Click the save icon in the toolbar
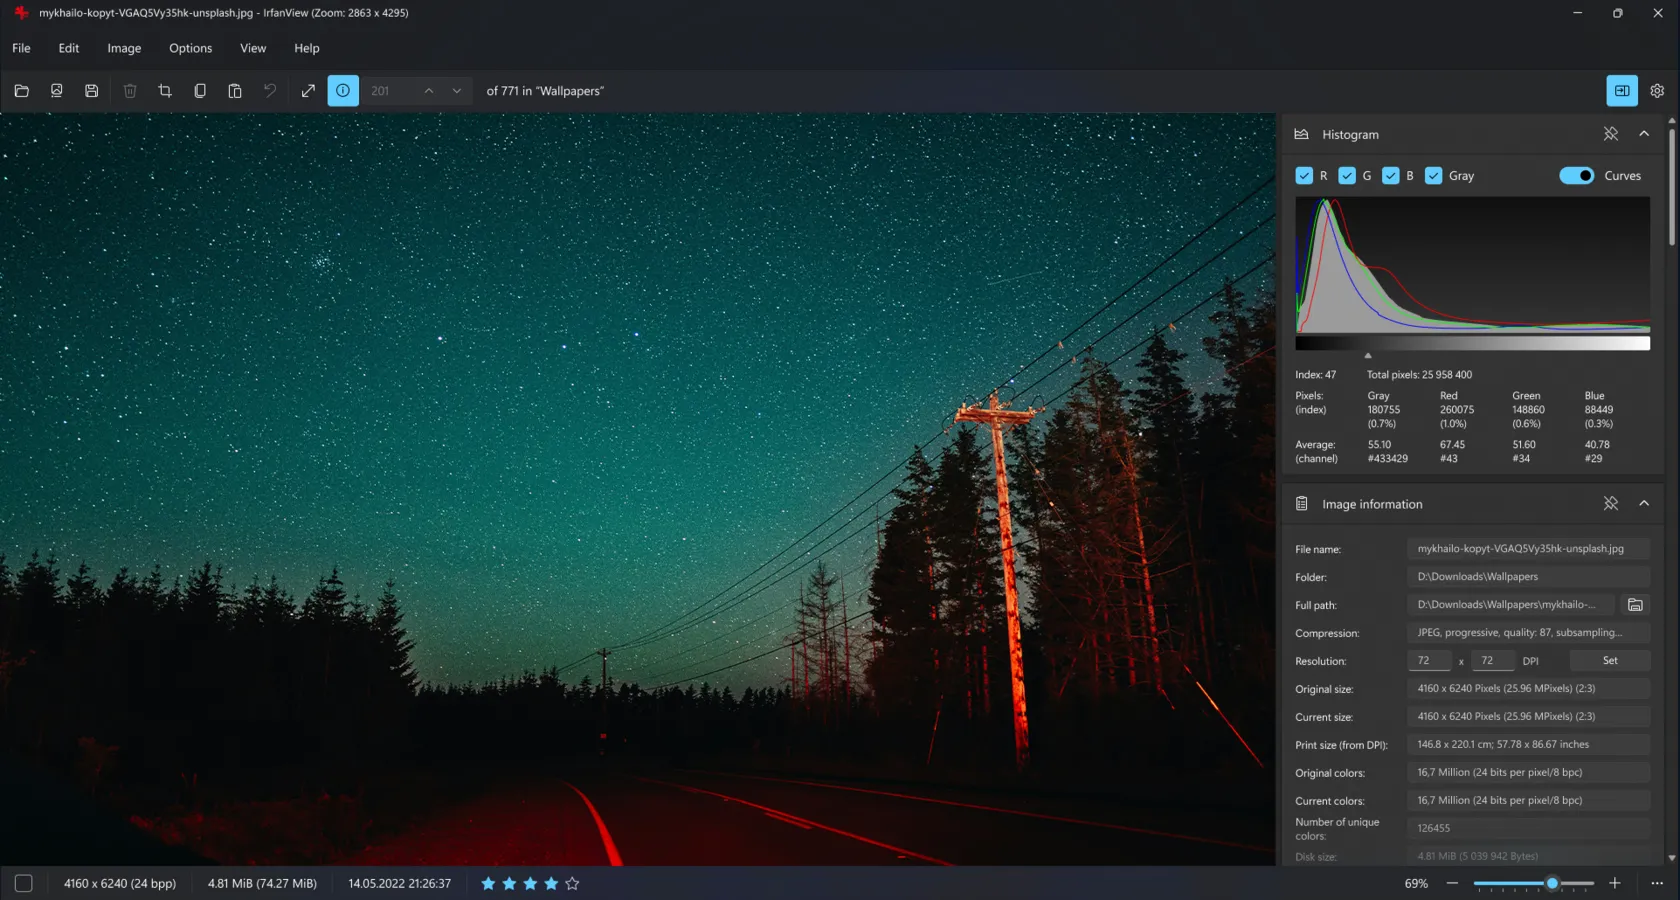The width and height of the screenshot is (1680, 900). 91,91
